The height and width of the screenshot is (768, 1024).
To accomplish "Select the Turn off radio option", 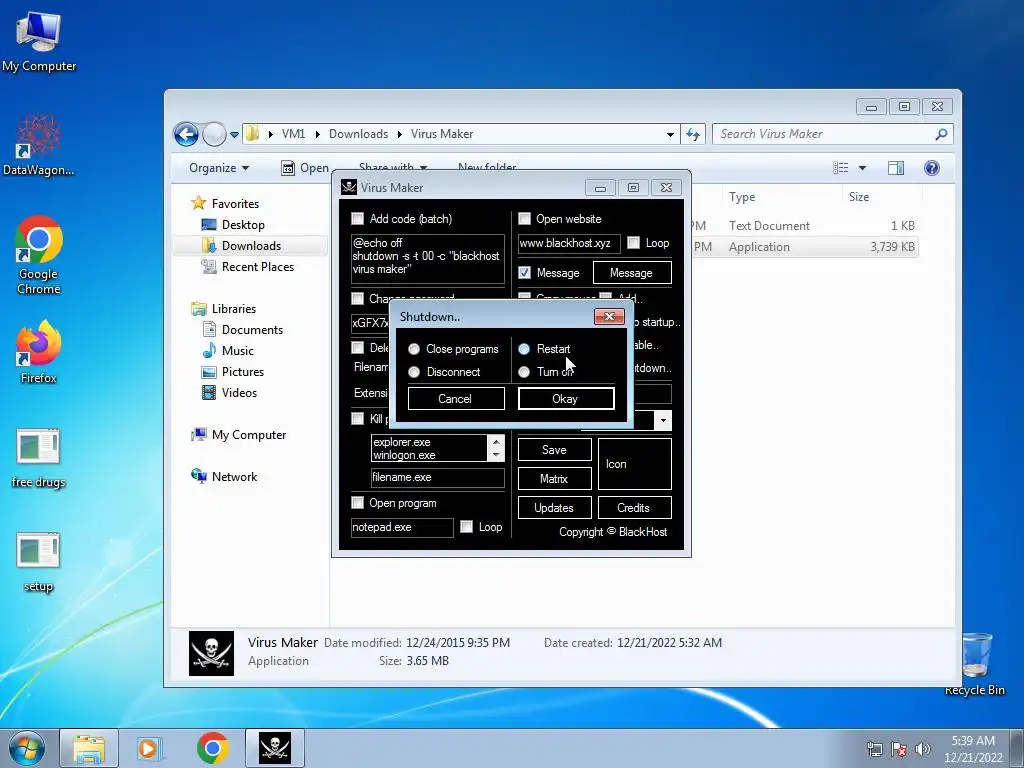I will point(524,372).
